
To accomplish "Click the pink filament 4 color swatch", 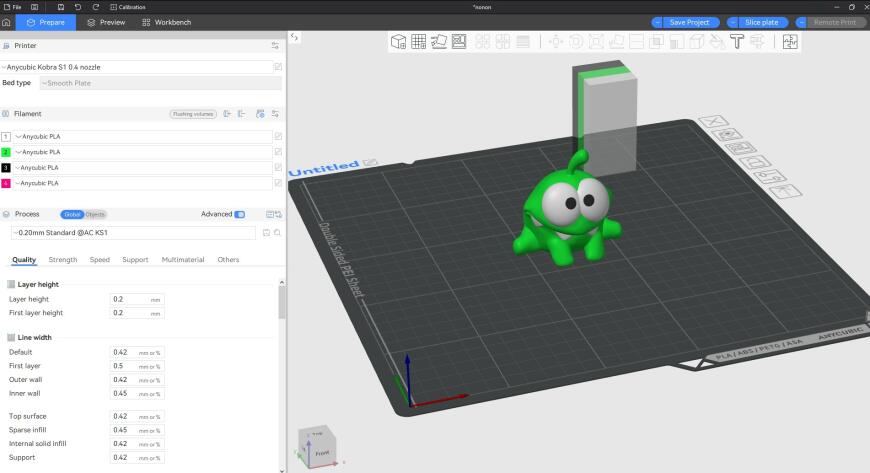I will [6, 183].
